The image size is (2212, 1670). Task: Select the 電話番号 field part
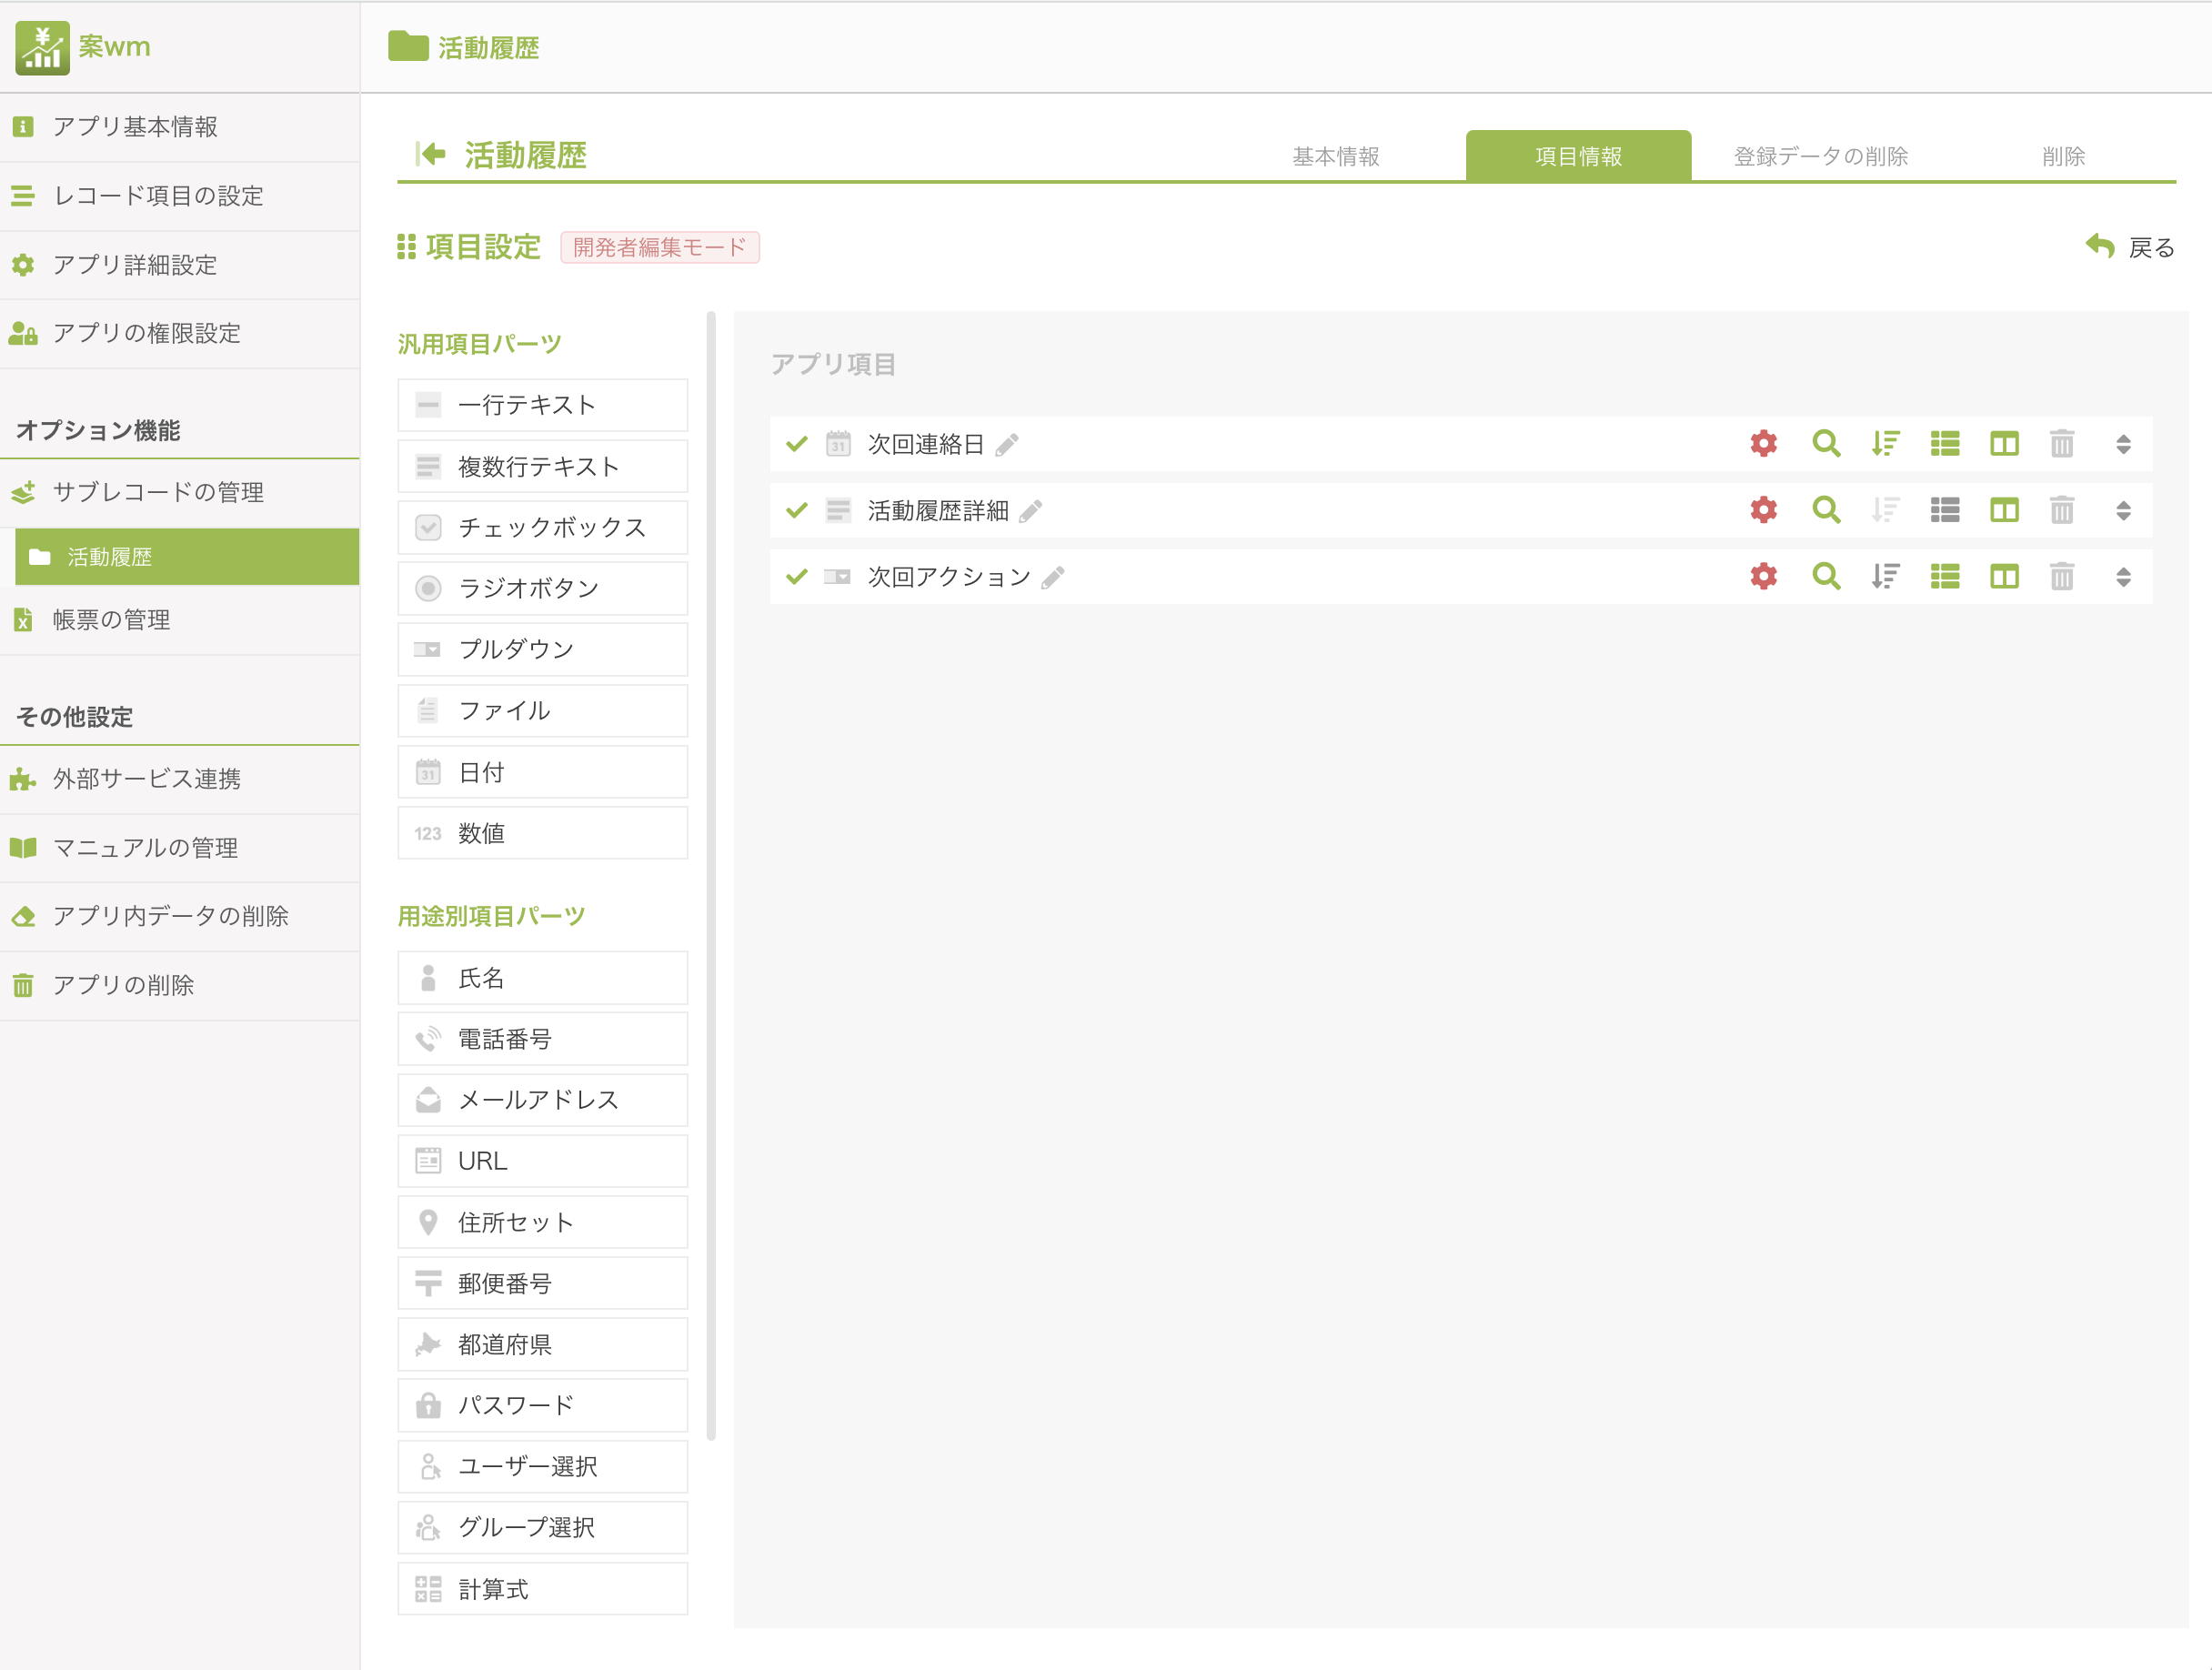543,1039
